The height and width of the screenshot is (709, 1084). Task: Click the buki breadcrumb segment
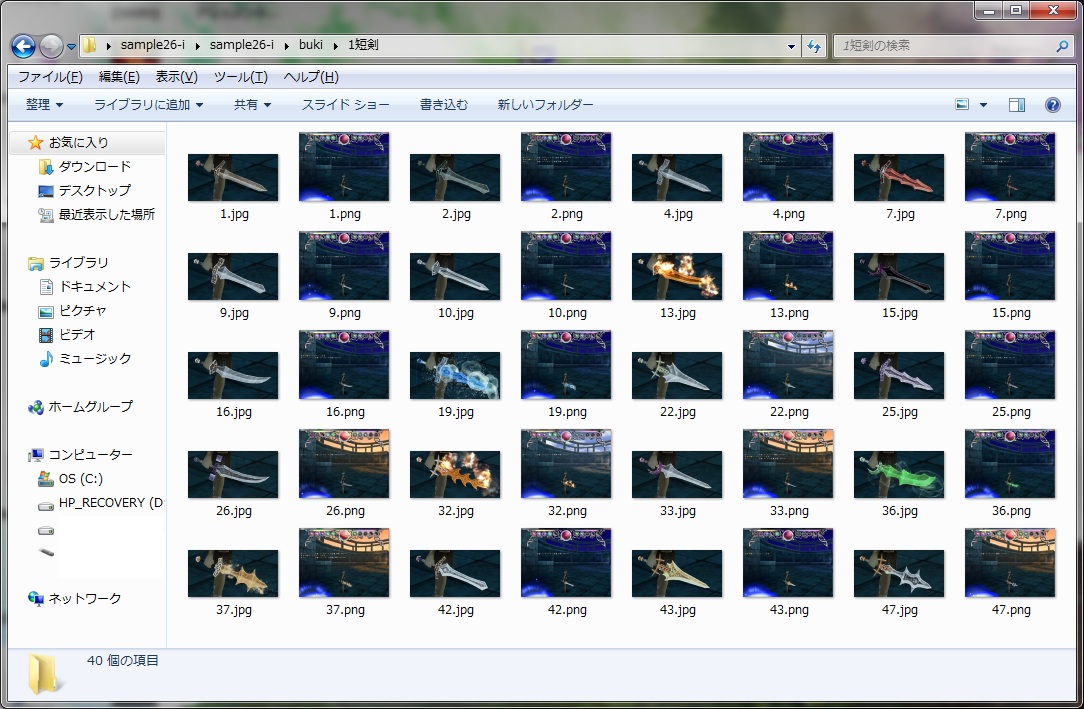coord(310,45)
